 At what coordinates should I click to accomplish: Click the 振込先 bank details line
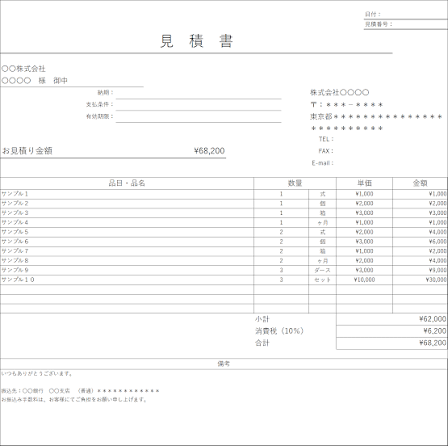80,391
